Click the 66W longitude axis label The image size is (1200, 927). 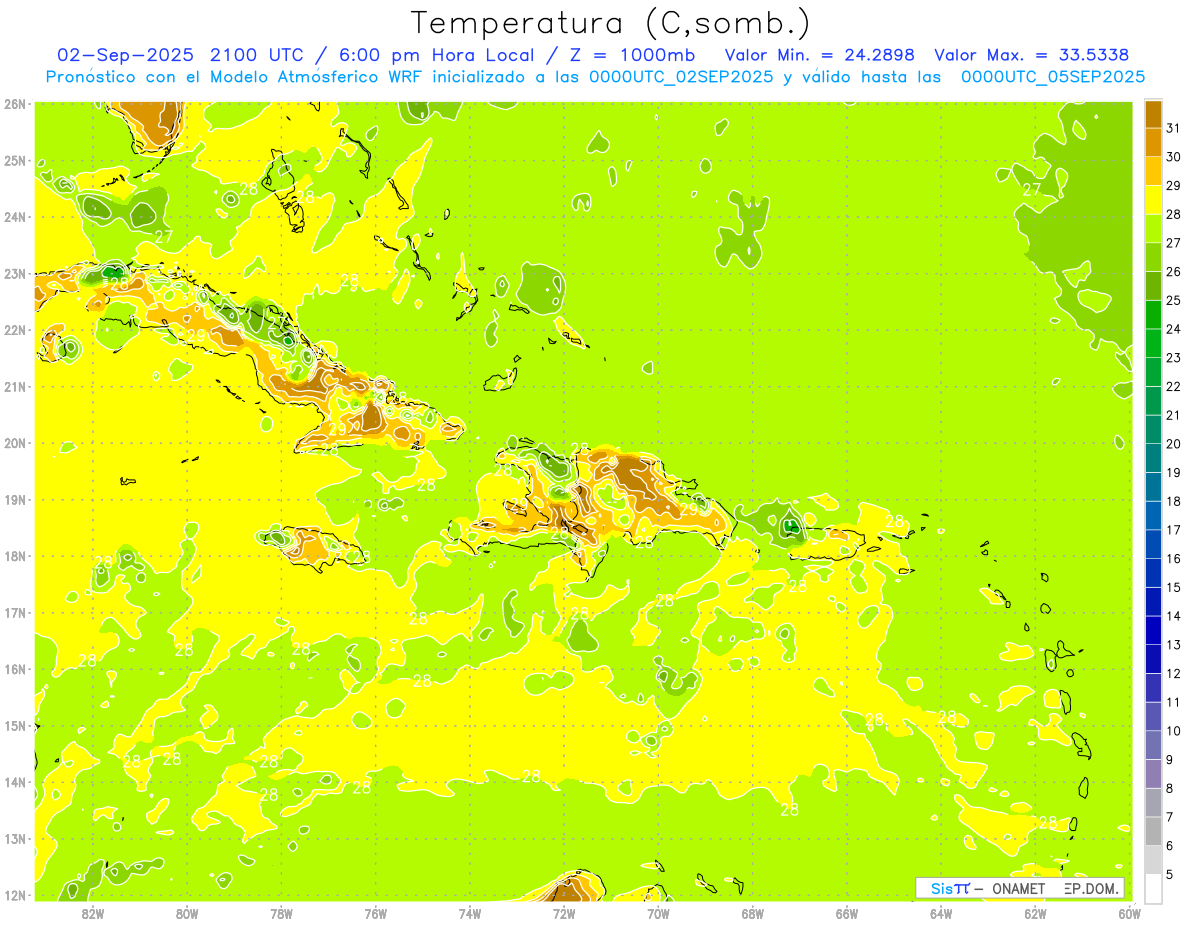point(847,914)
